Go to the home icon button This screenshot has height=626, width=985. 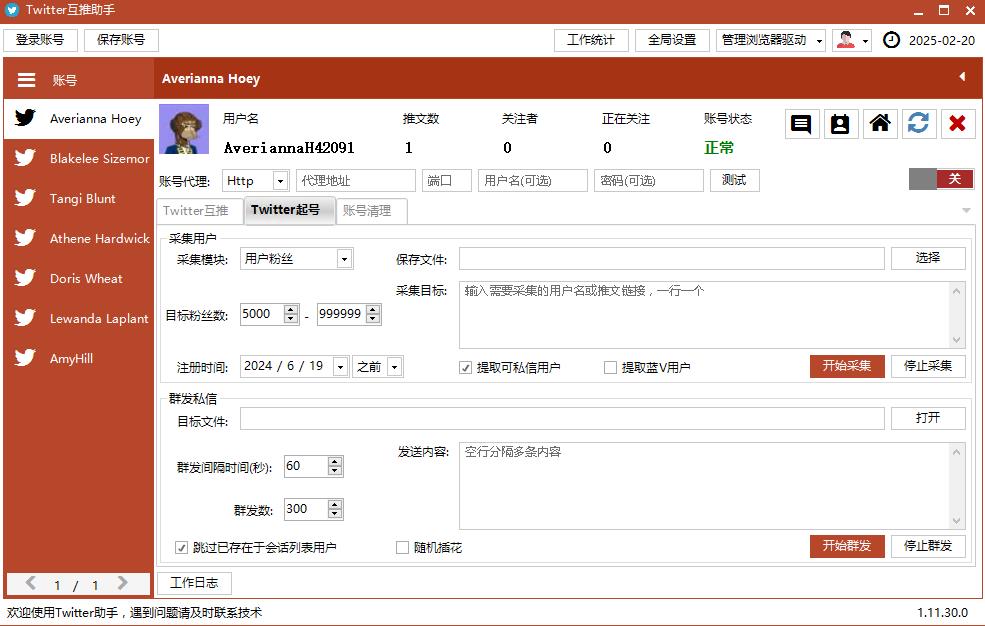click(x=879, y=124)
